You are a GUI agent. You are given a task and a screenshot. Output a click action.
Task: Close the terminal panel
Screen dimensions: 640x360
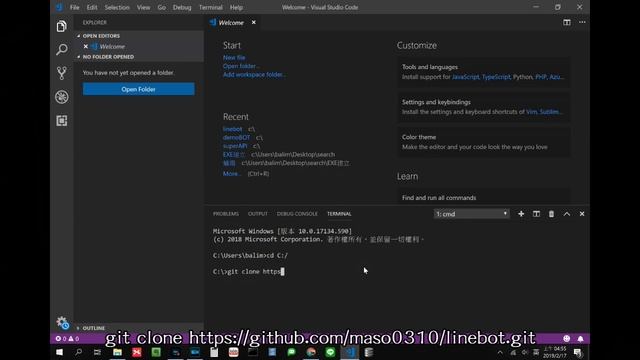(x=582, y=214)
